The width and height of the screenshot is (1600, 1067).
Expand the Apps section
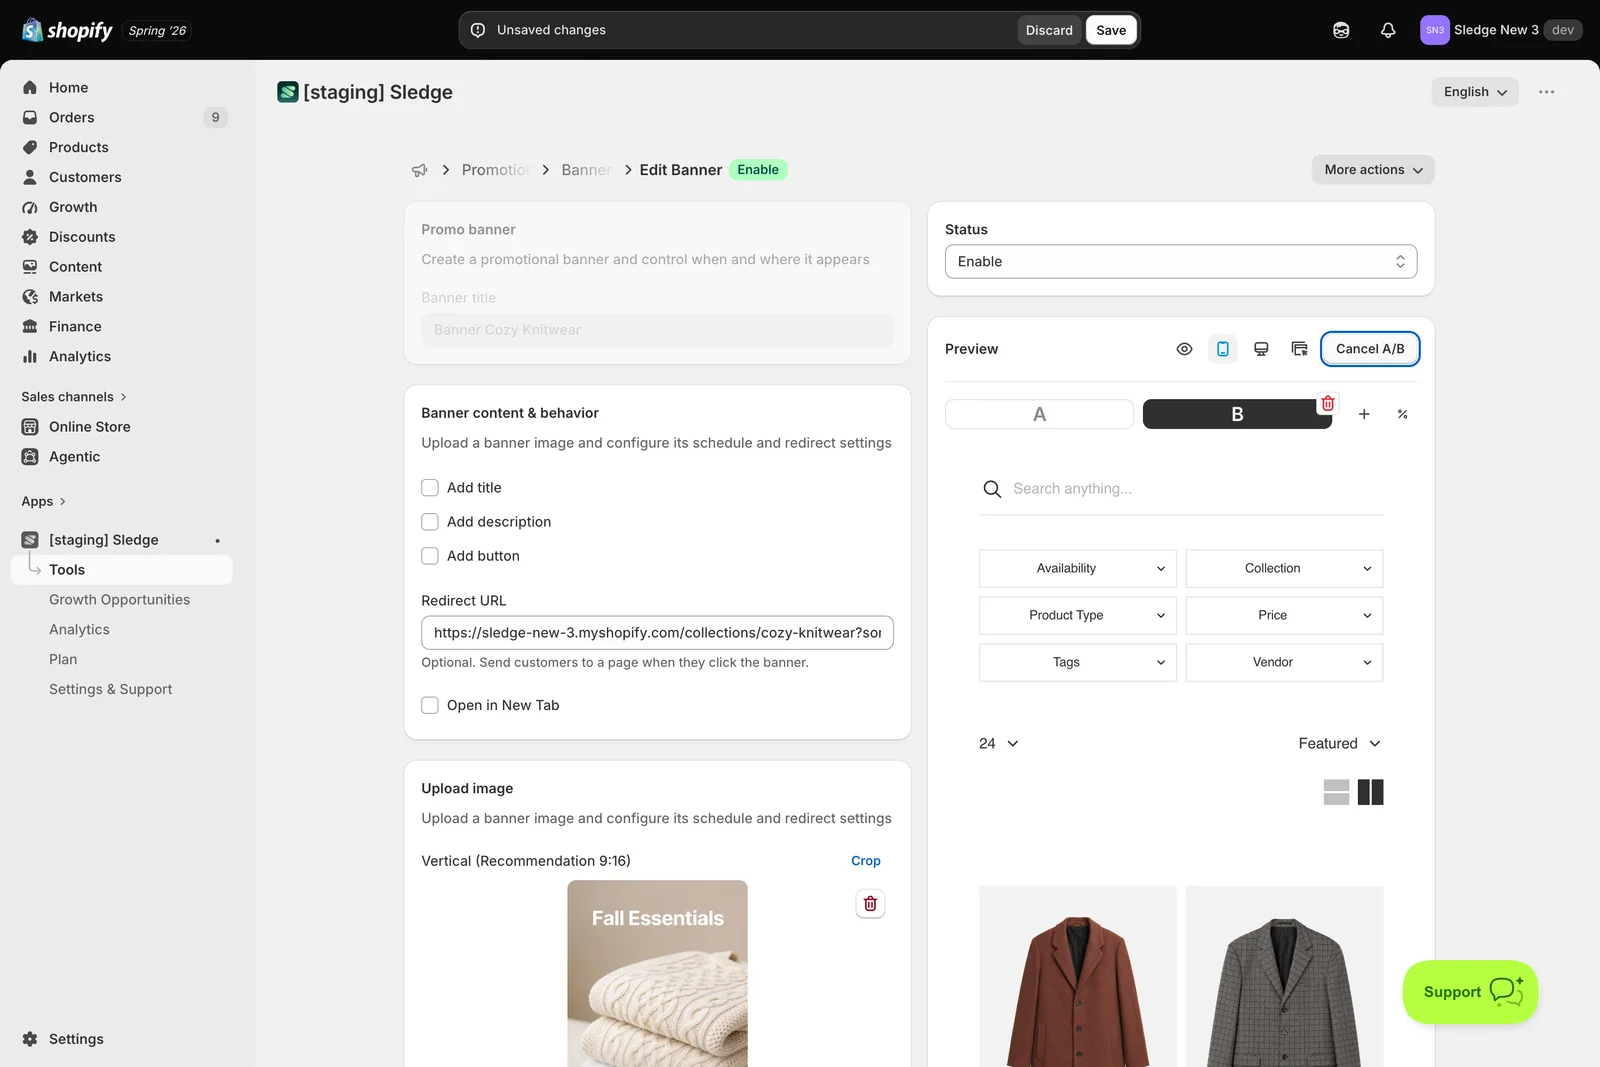[x=43, y=502]
